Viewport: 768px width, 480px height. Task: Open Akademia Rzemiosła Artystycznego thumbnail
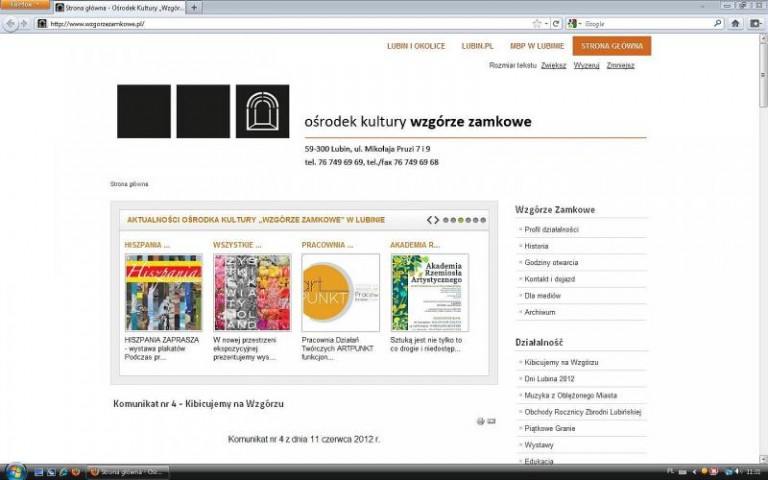coord(430,292)
